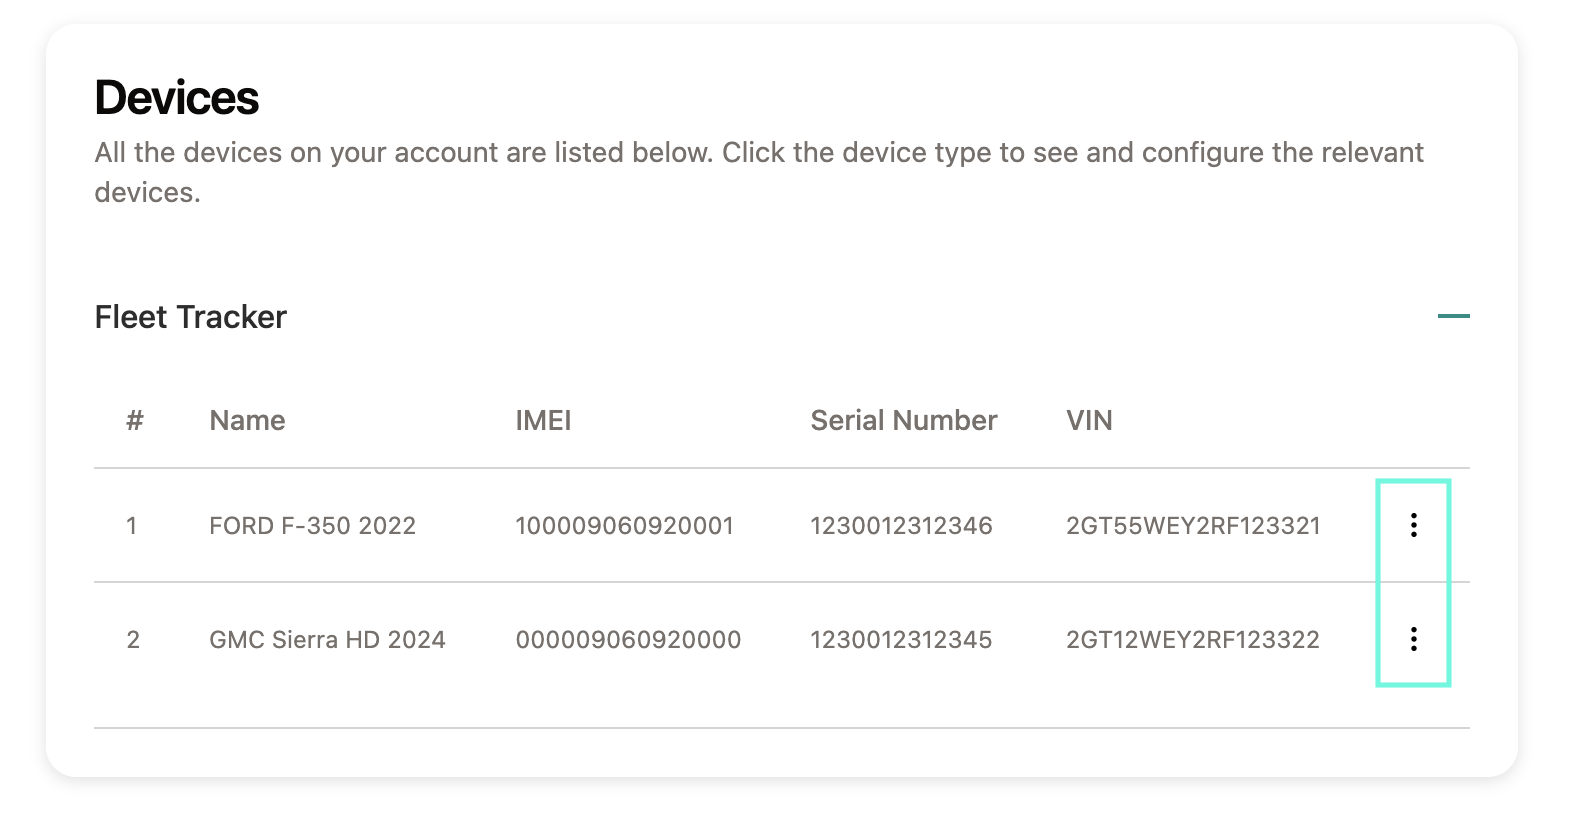
Task: Click the kebab menu next to VIN 2GT55WEY2RF123321
Action: pyautogui.click(x=1413, y=525)
